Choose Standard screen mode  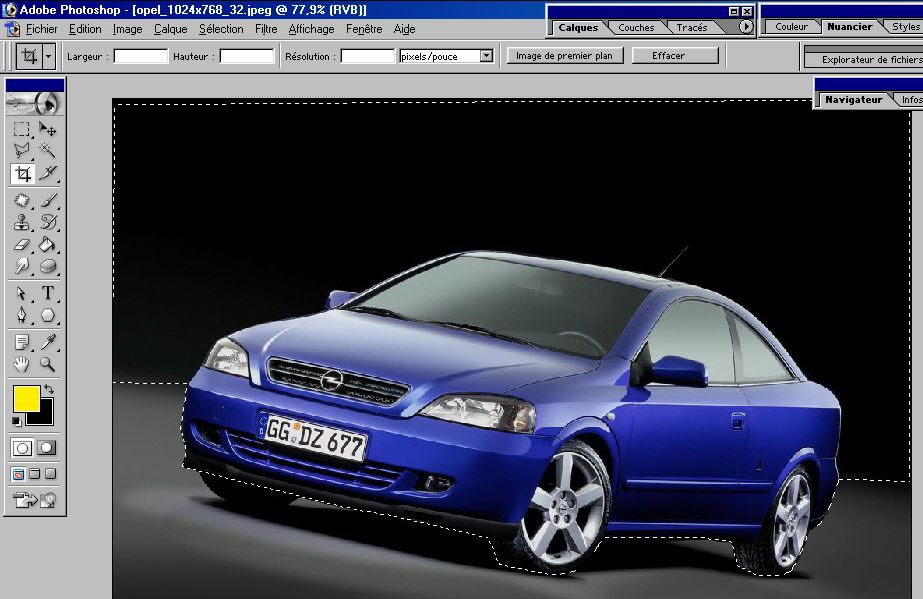coord(18,474)
